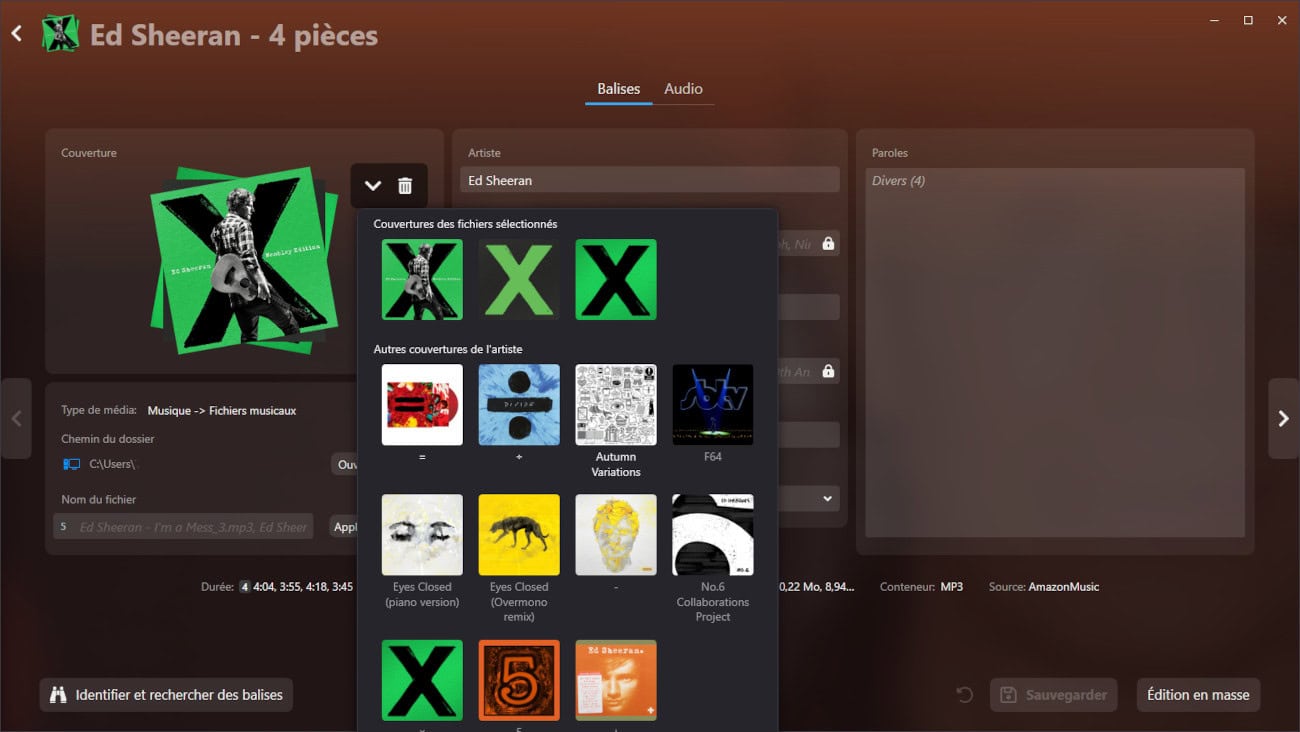The width and height of the screenshot is (1300, 732).
Task: Choose the Eyes Closed piano version cover
Action: pyautogui.click(x=422, y=535)
